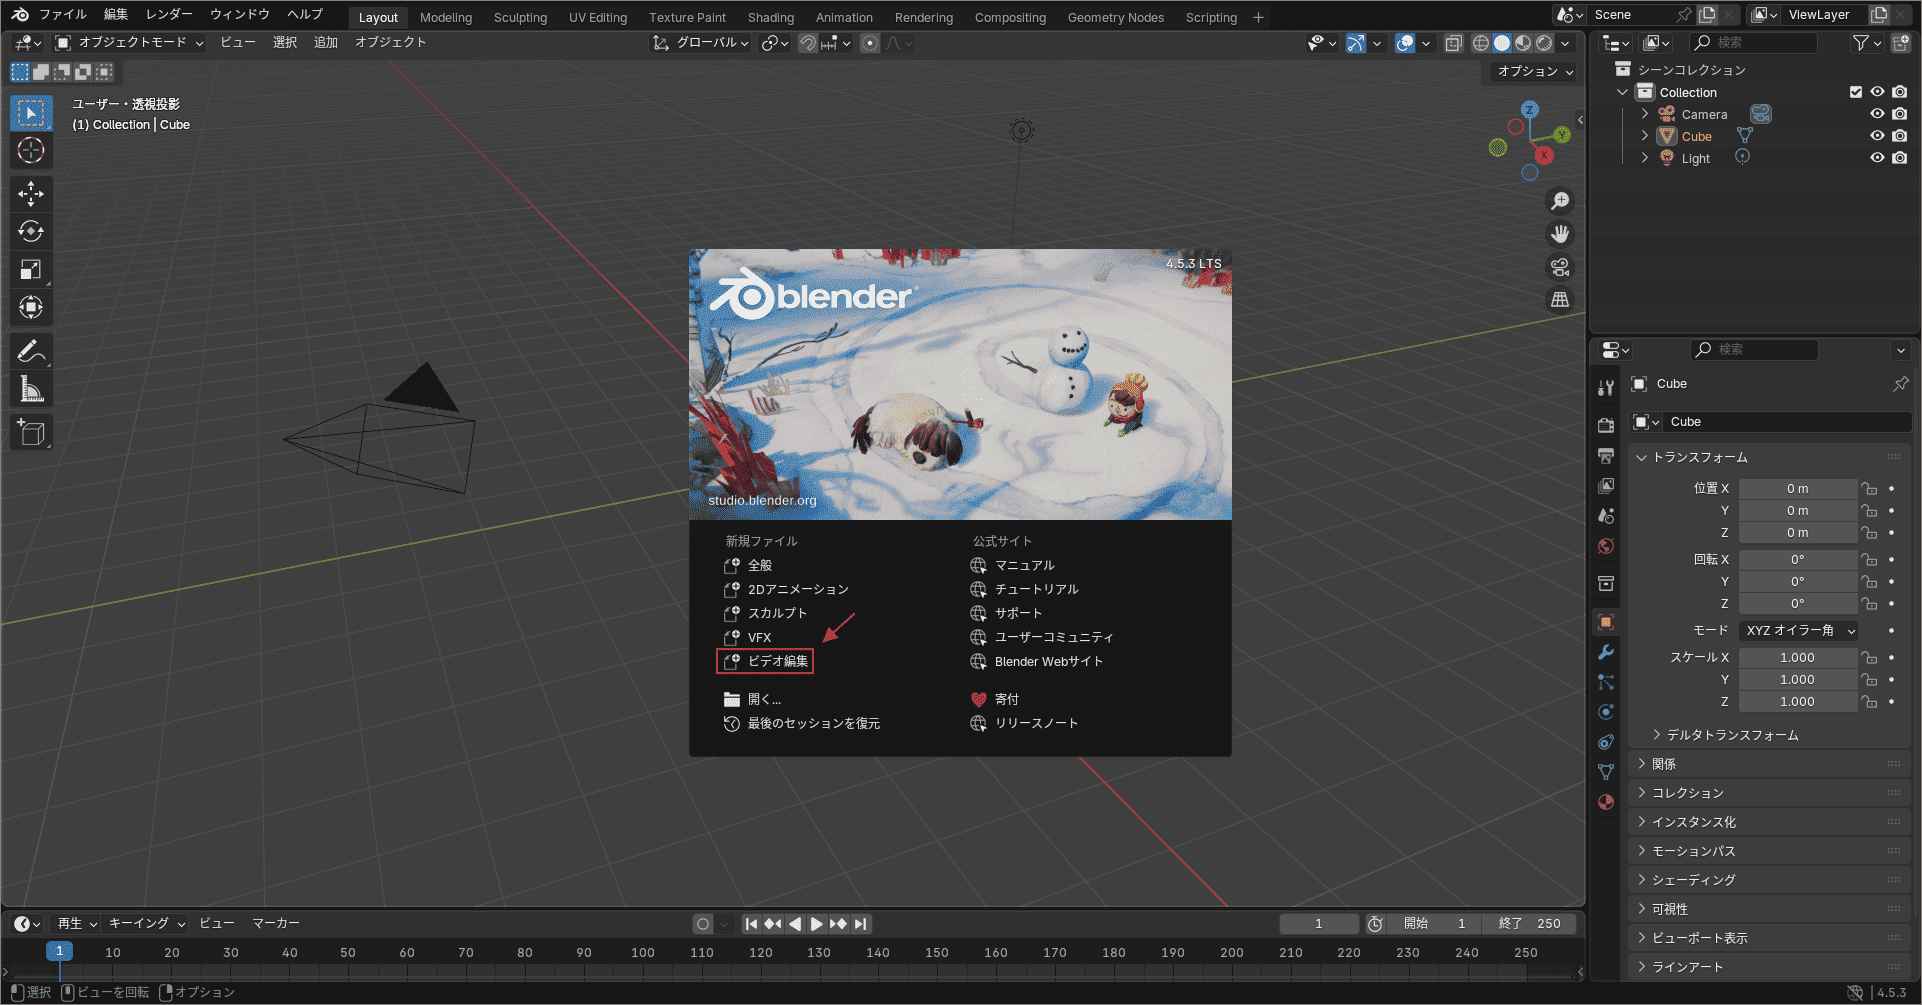Click the Scale X value field
The width and height of the screenshot is (1922, 1005).
(1796, 658)
